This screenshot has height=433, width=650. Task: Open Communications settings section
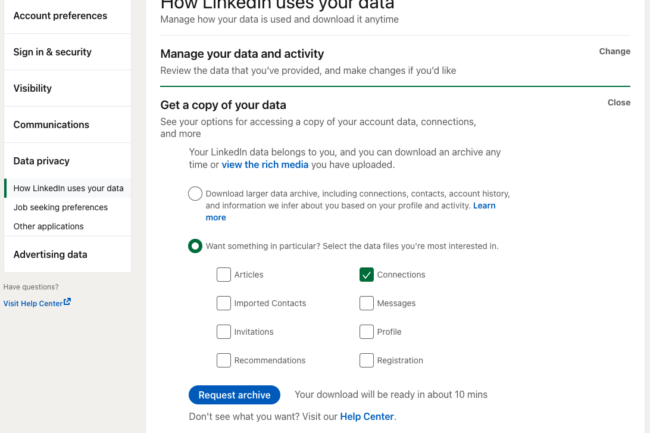point(67,125)
